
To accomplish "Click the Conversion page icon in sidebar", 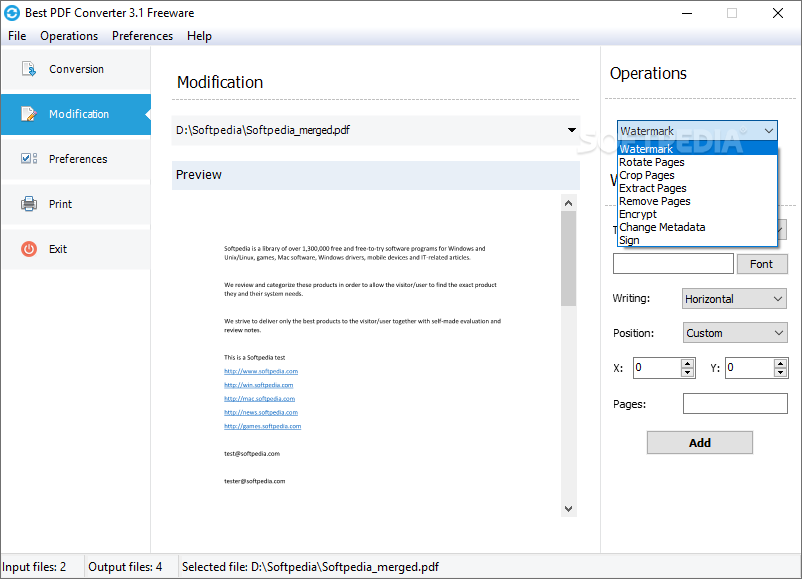I will tap(29, 69).
